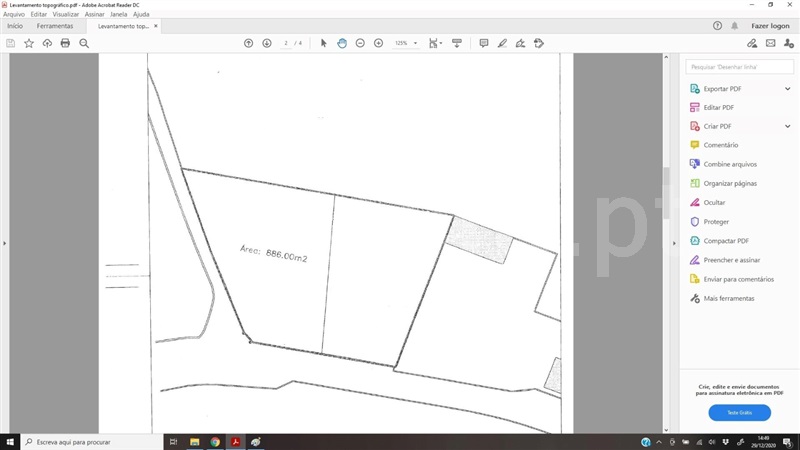Click Fazer logon

click(770, 26)
